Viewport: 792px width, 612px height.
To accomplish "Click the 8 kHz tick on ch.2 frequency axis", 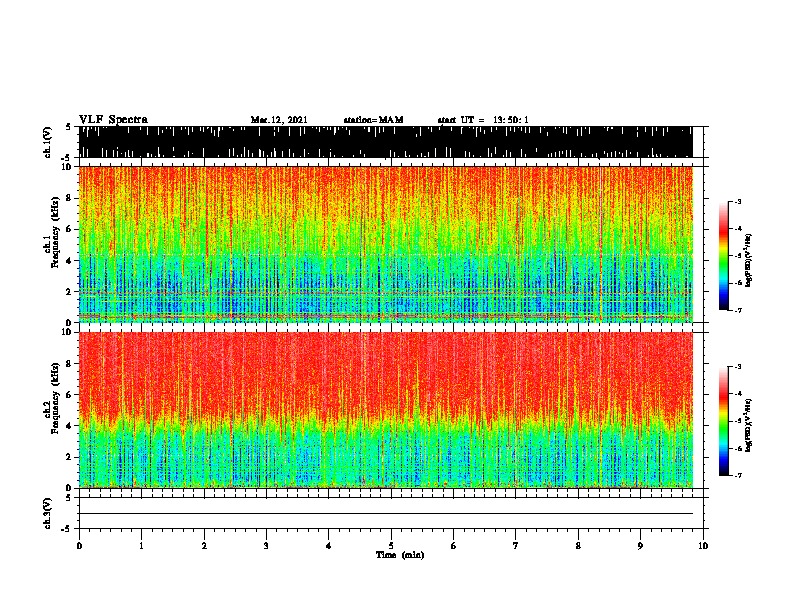I will pos(69,364).
